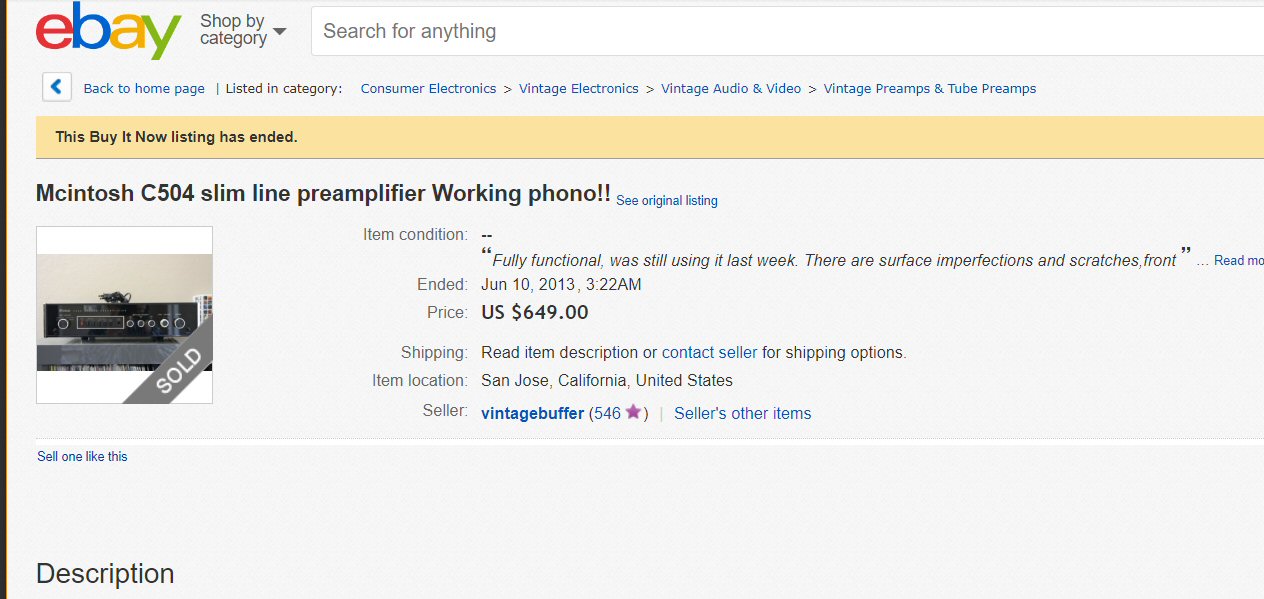
Task: Click the contact seller link
Action: tap(709, 353)
